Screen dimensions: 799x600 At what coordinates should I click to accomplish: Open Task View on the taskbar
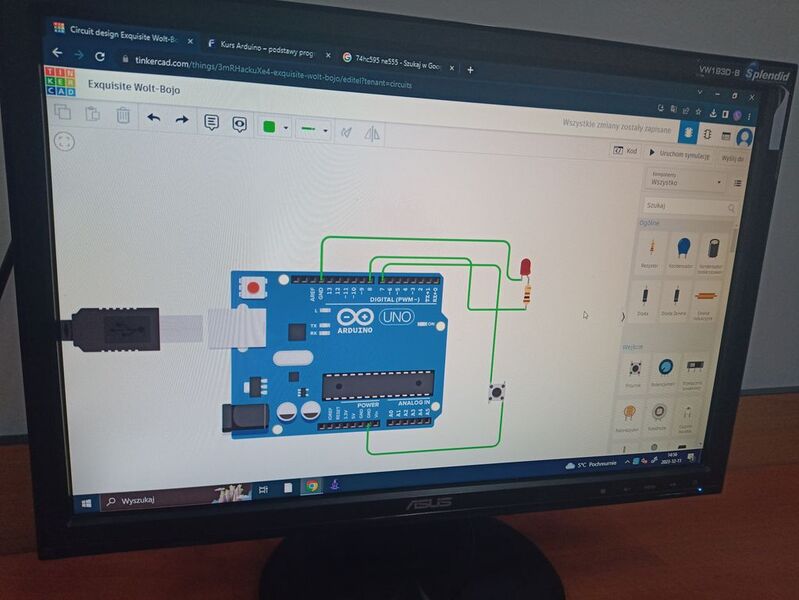click(x=263, y=489)
